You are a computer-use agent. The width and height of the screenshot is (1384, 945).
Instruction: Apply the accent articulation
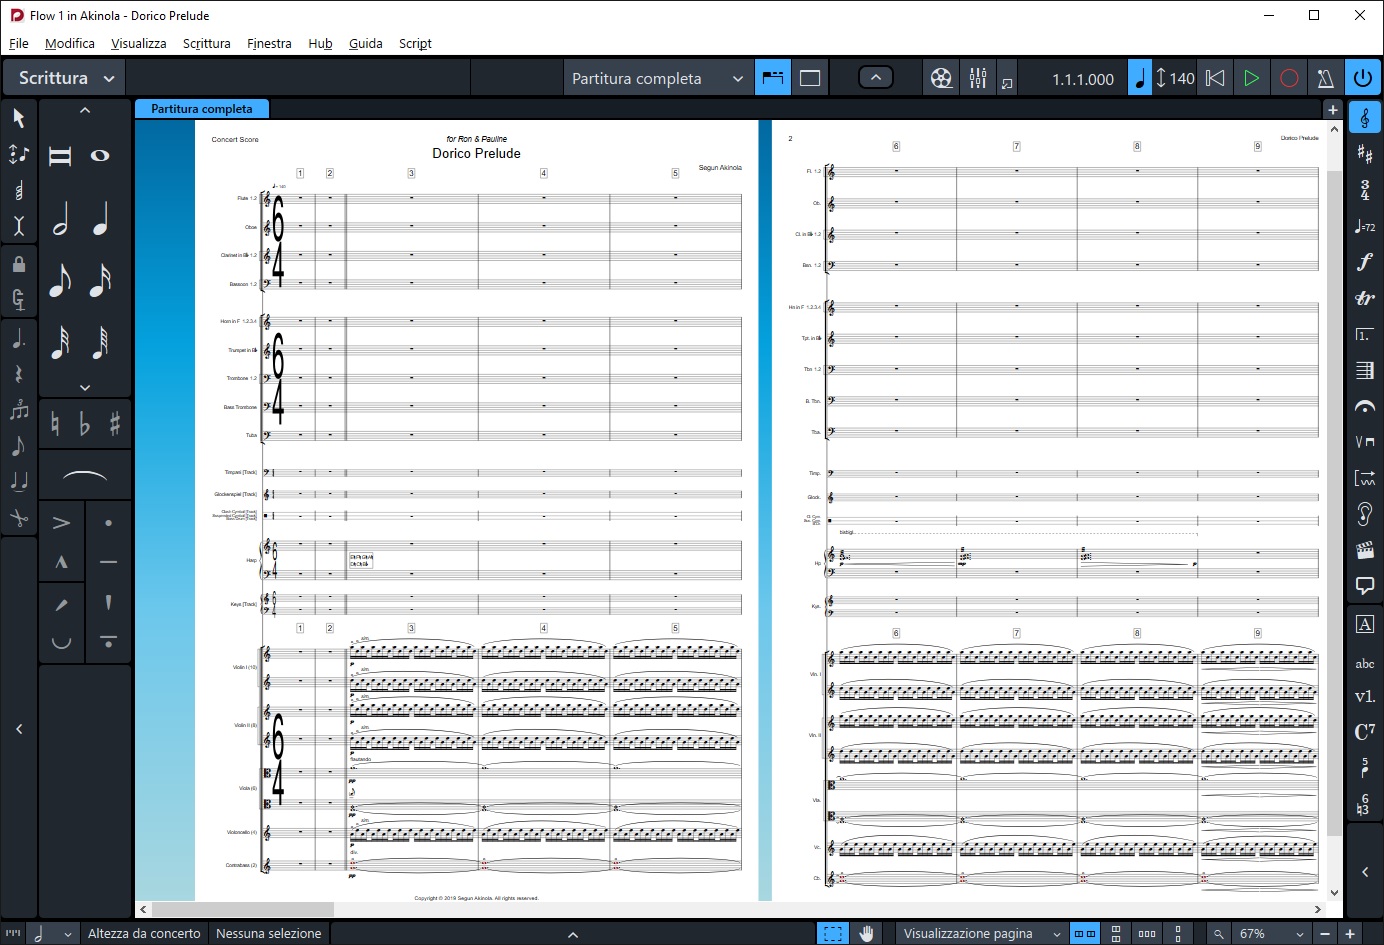61,522
